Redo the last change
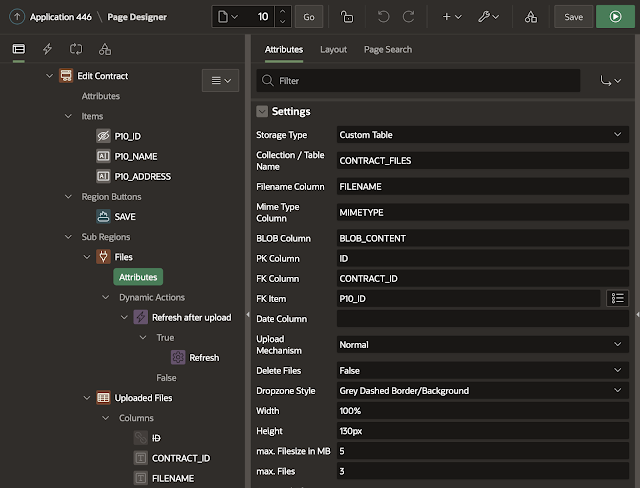Viewport: 640px width, 488px height. 409,17
